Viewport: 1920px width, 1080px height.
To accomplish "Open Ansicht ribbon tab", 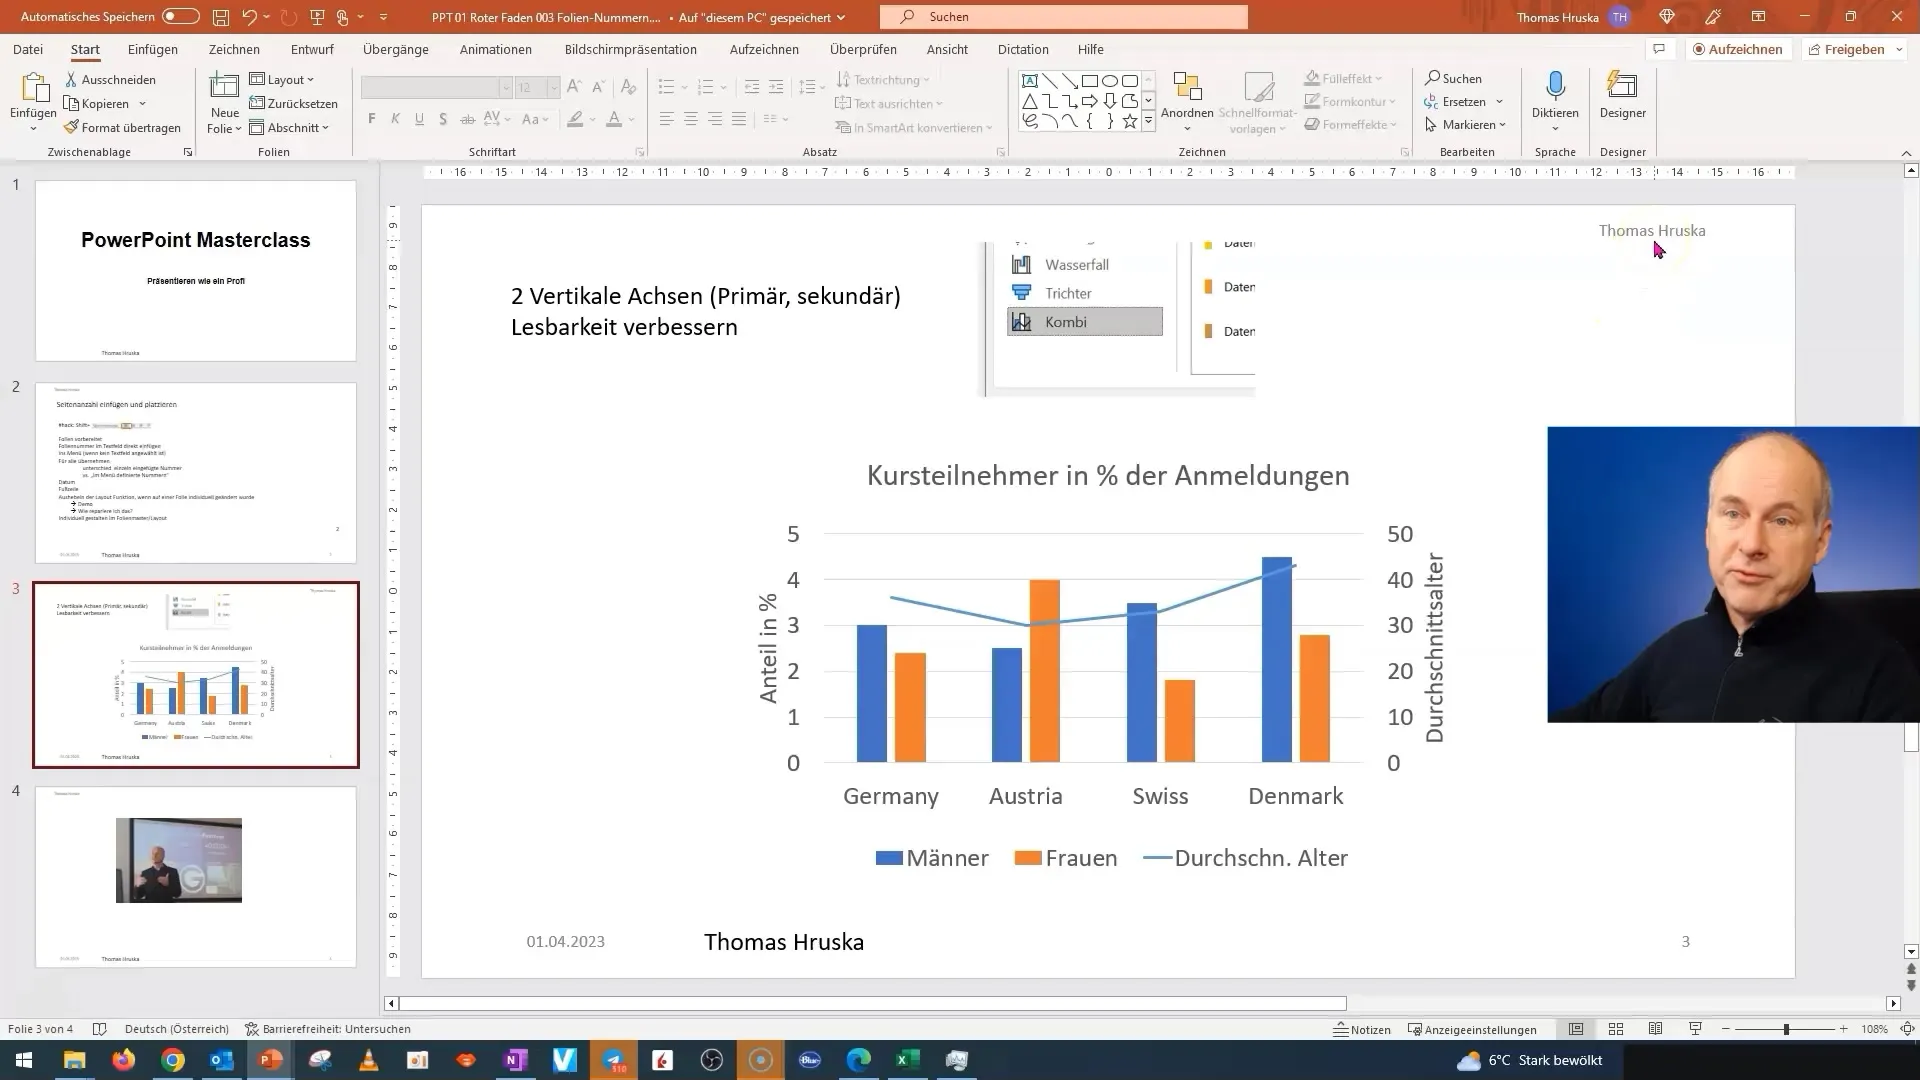I will point(947,49).
